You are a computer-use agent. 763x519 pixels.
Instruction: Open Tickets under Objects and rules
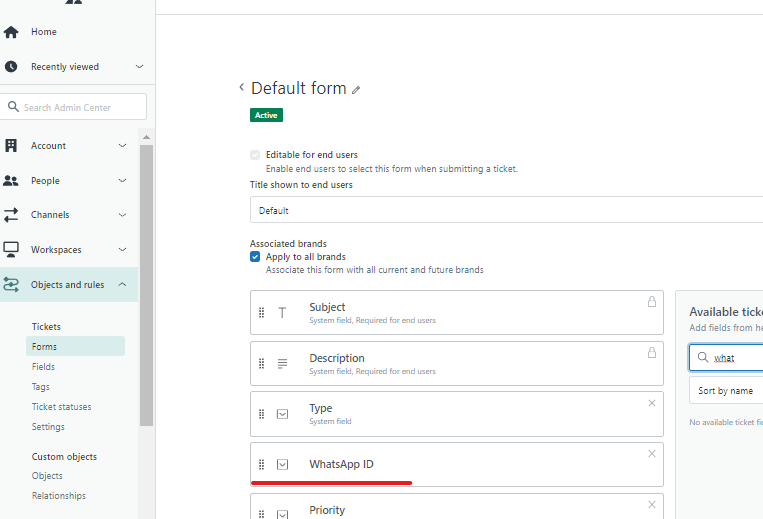(46, 327)
